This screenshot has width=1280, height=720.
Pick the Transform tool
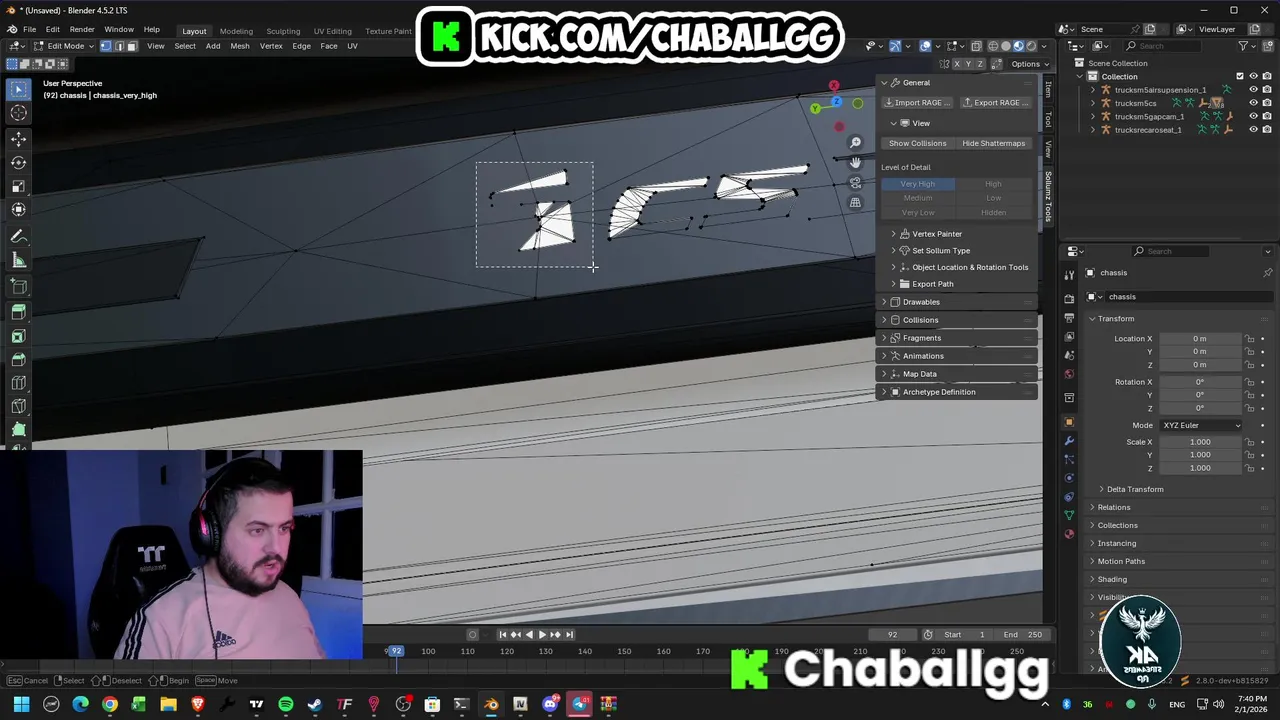coord(18,210)
